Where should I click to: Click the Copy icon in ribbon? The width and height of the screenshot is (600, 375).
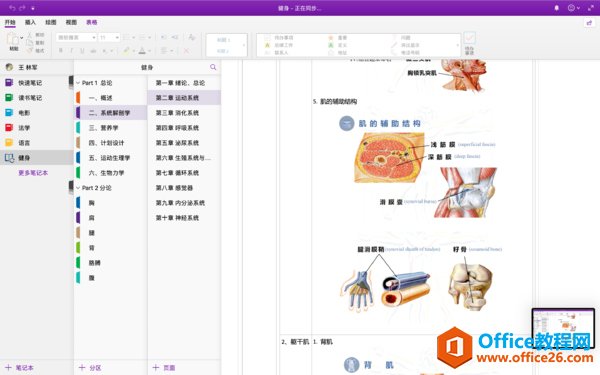30,42
